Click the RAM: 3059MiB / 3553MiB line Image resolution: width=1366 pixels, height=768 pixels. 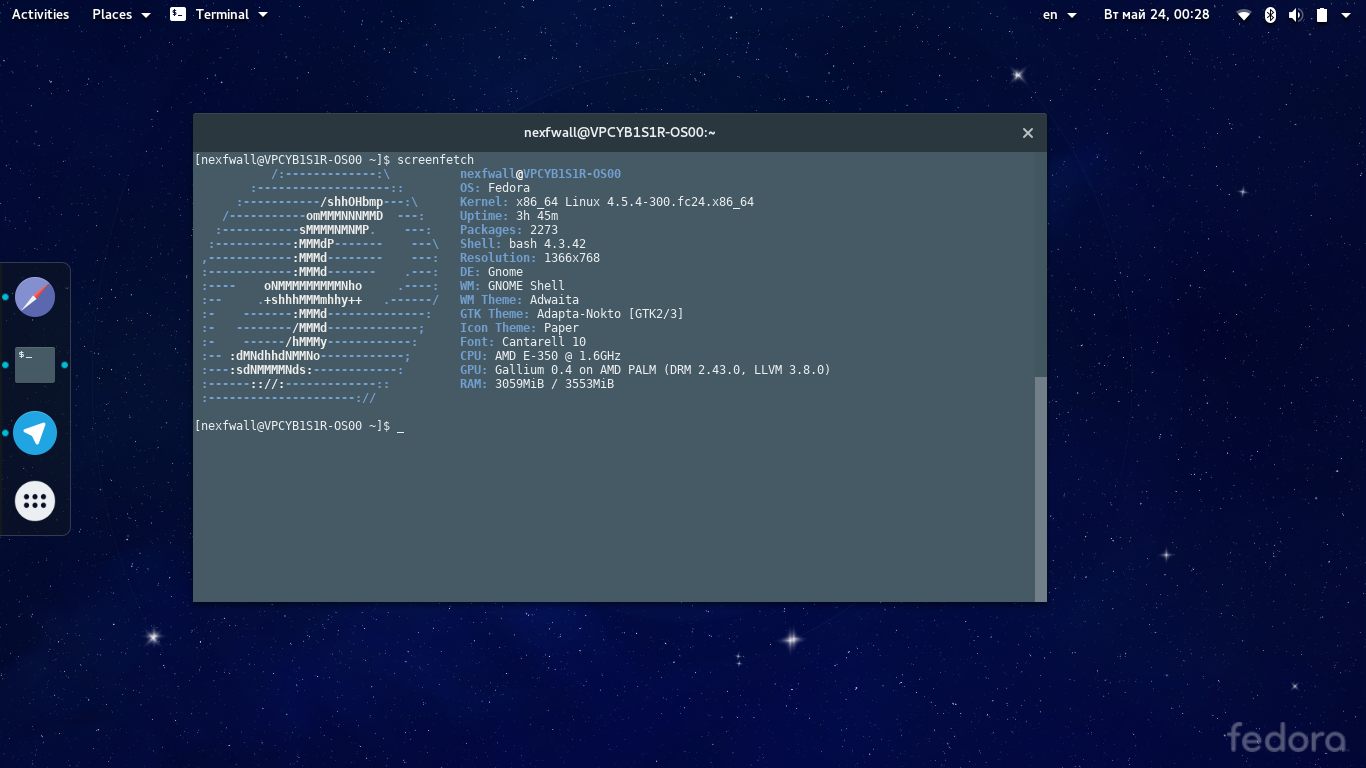(x=537, y=384)
